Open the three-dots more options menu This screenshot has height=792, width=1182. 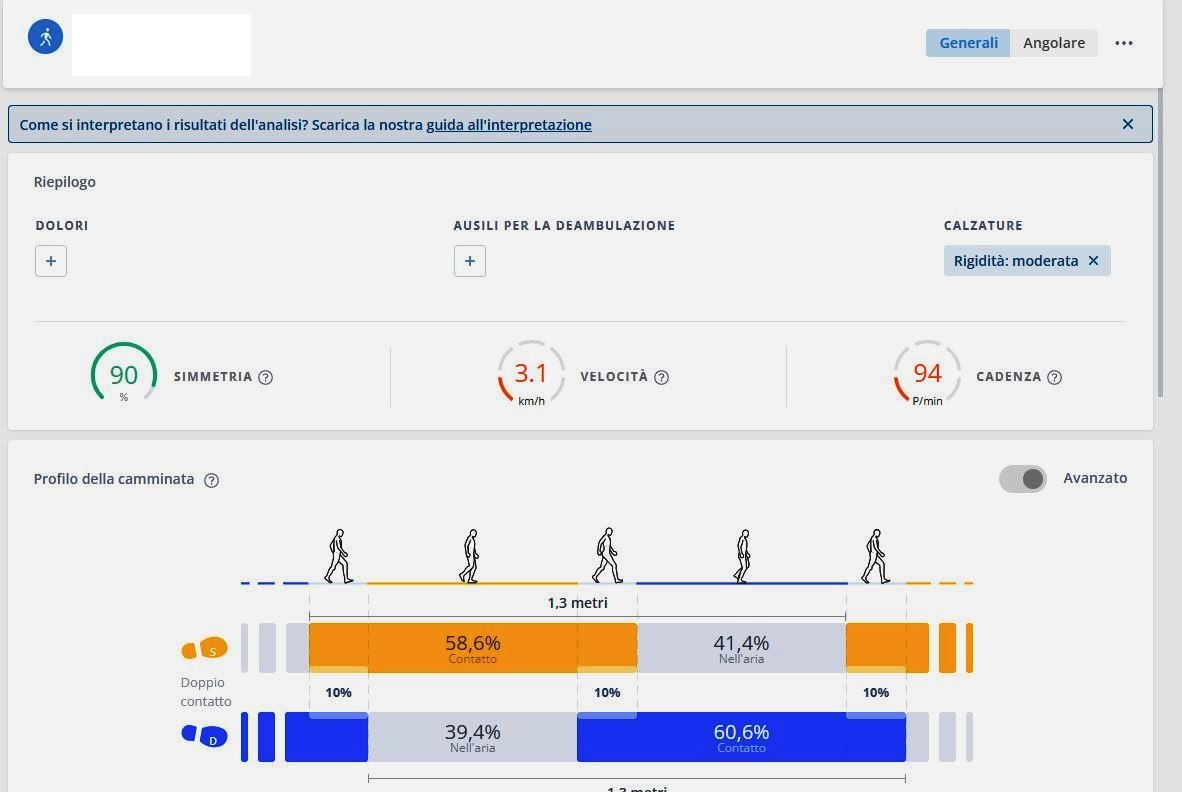pos(1124,43)
